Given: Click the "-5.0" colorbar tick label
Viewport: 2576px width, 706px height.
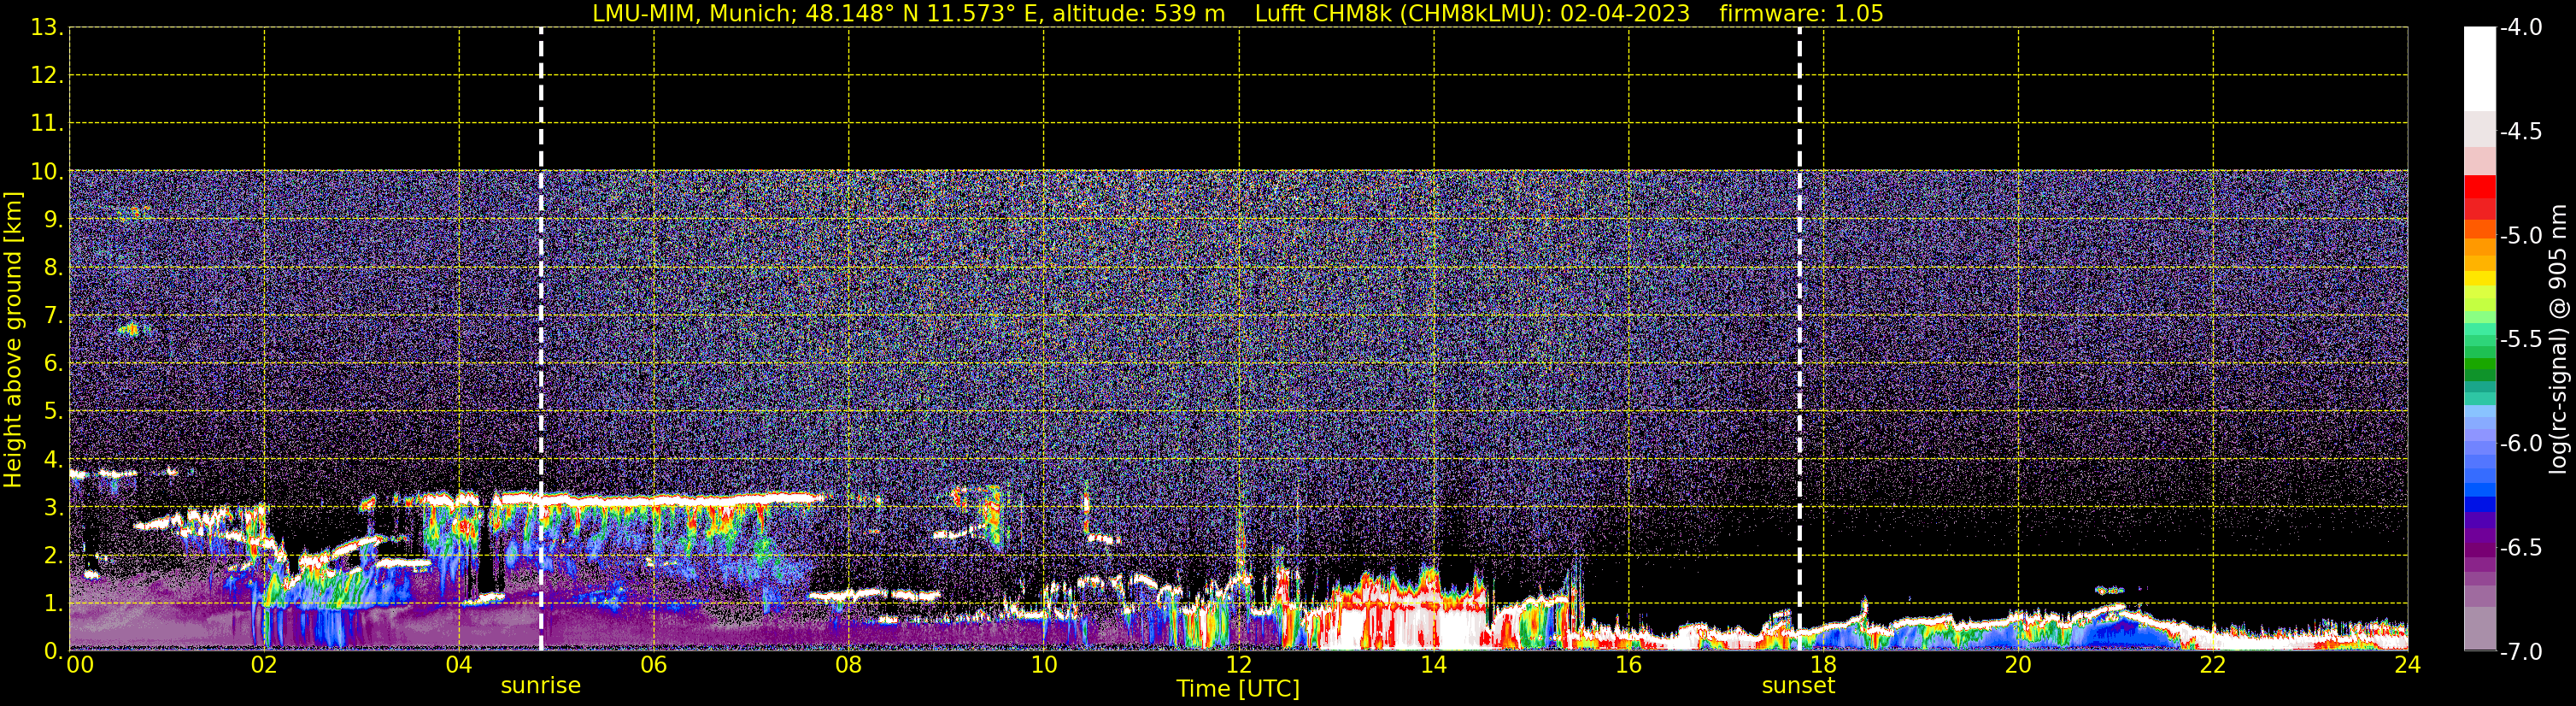Looking at the screenshot, I should [2521, 236].
